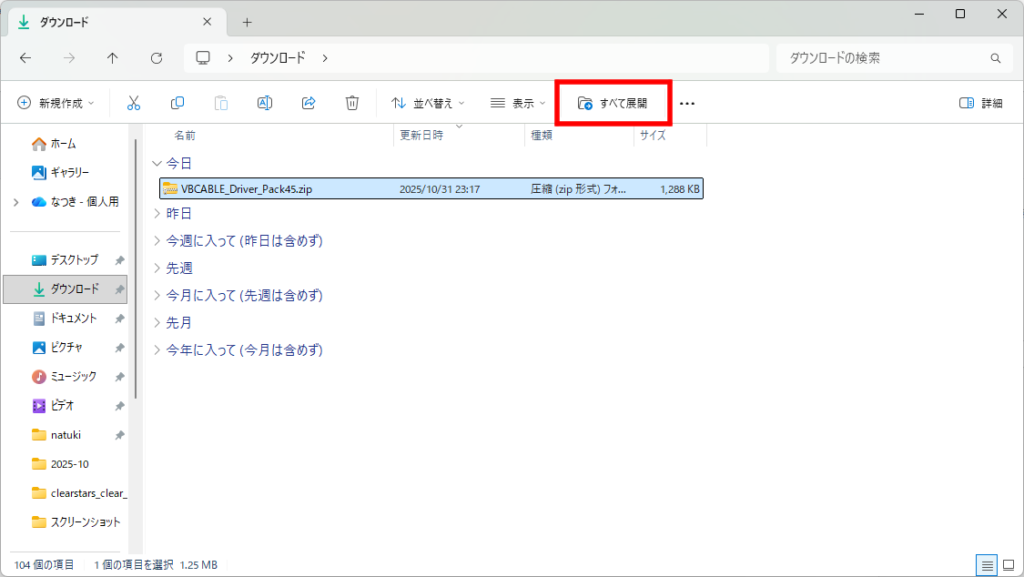Expand the 昨日 group

[x=156, y=213]
